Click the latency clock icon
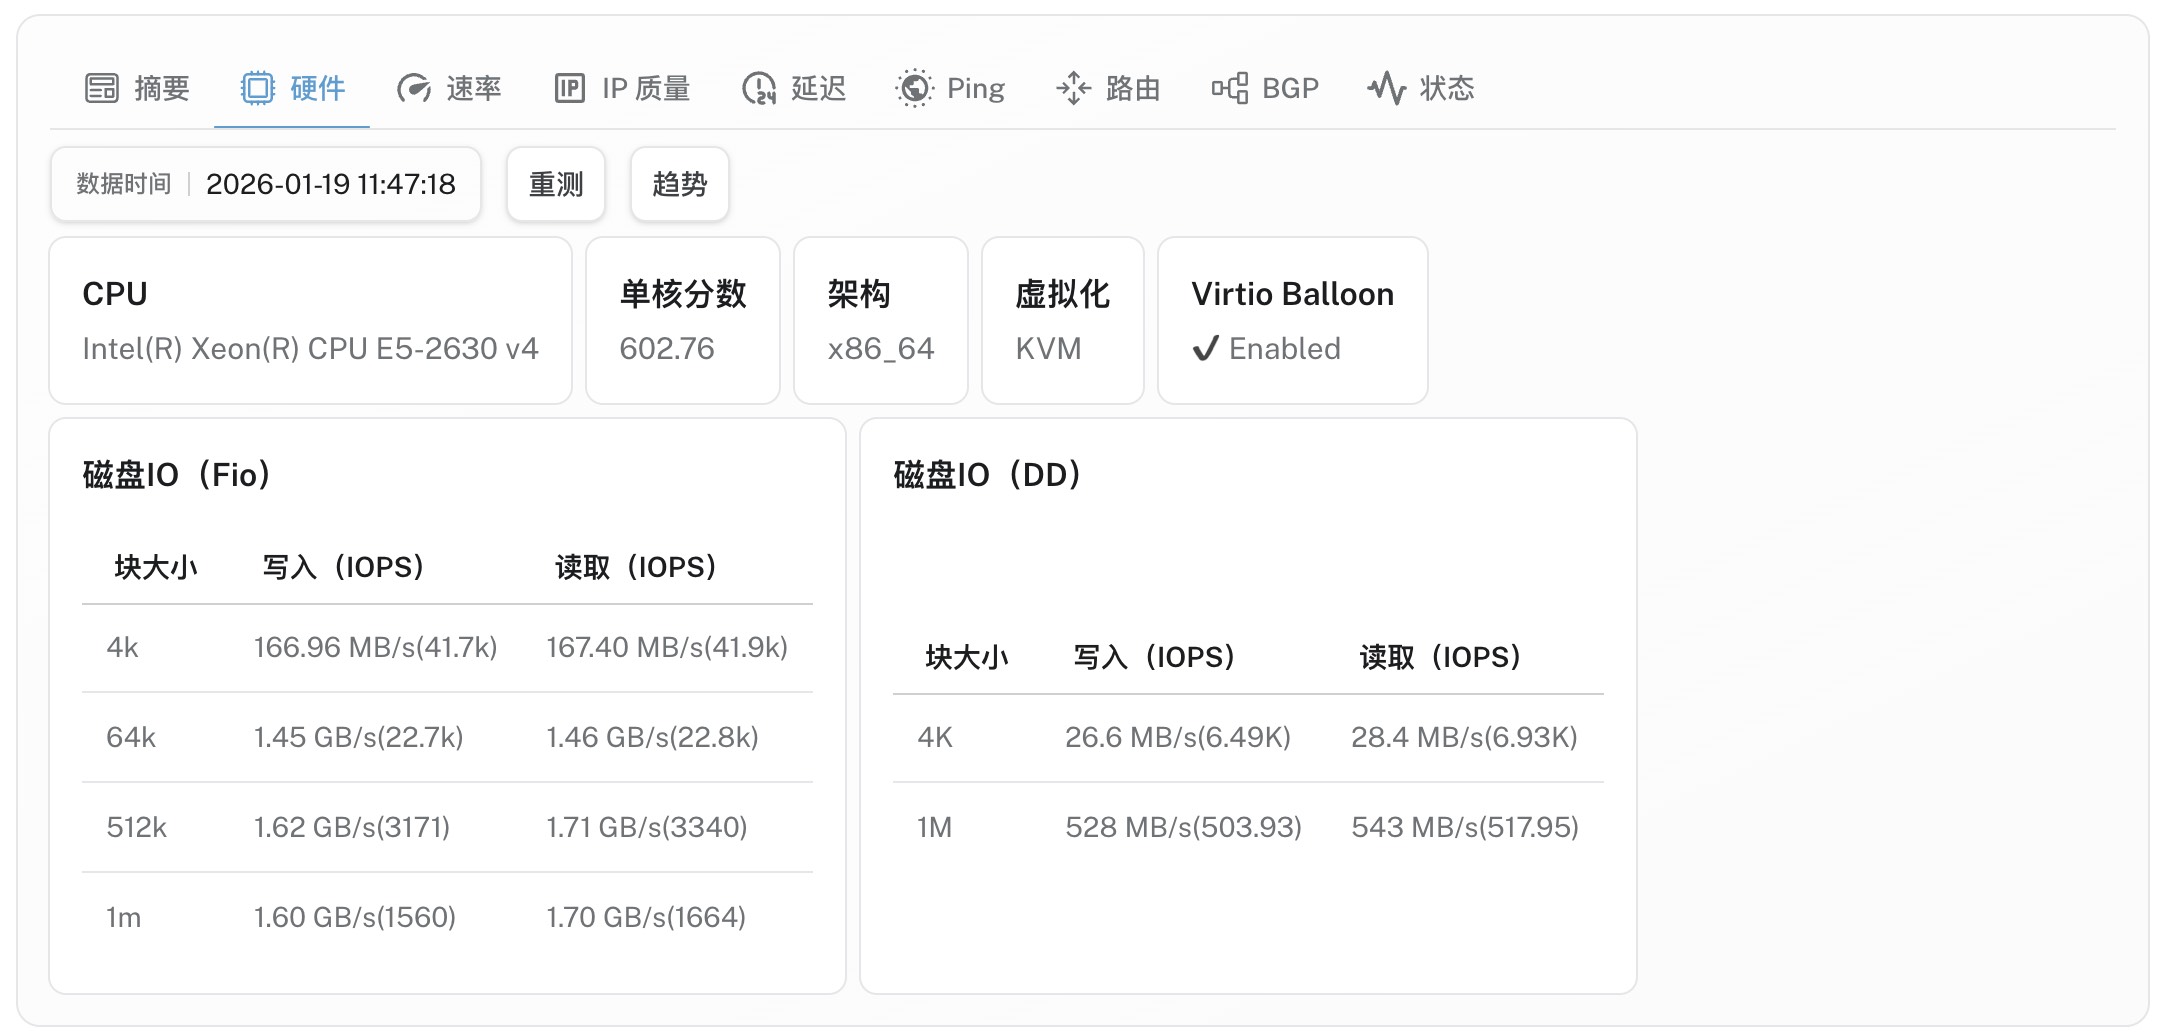This screenshot has height=1036, width=2162. [759, 89]
